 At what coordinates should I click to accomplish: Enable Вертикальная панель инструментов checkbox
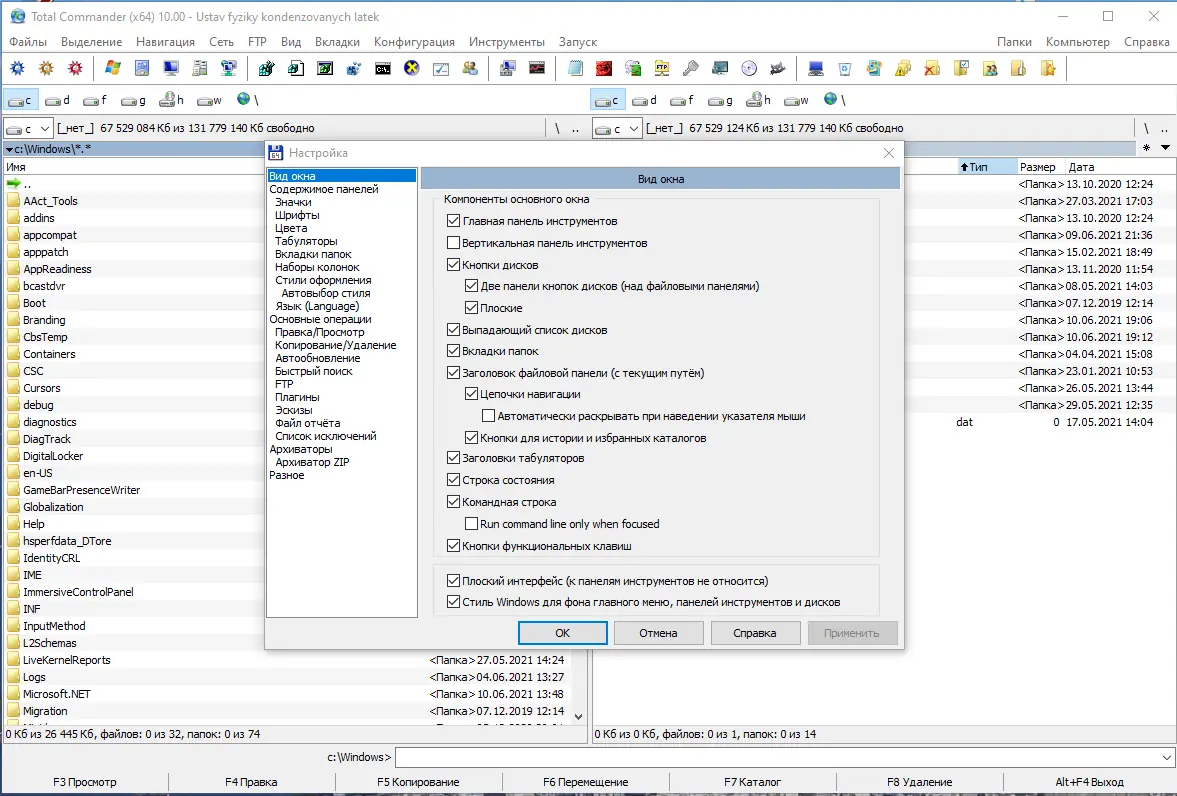(x=453, y=243)
